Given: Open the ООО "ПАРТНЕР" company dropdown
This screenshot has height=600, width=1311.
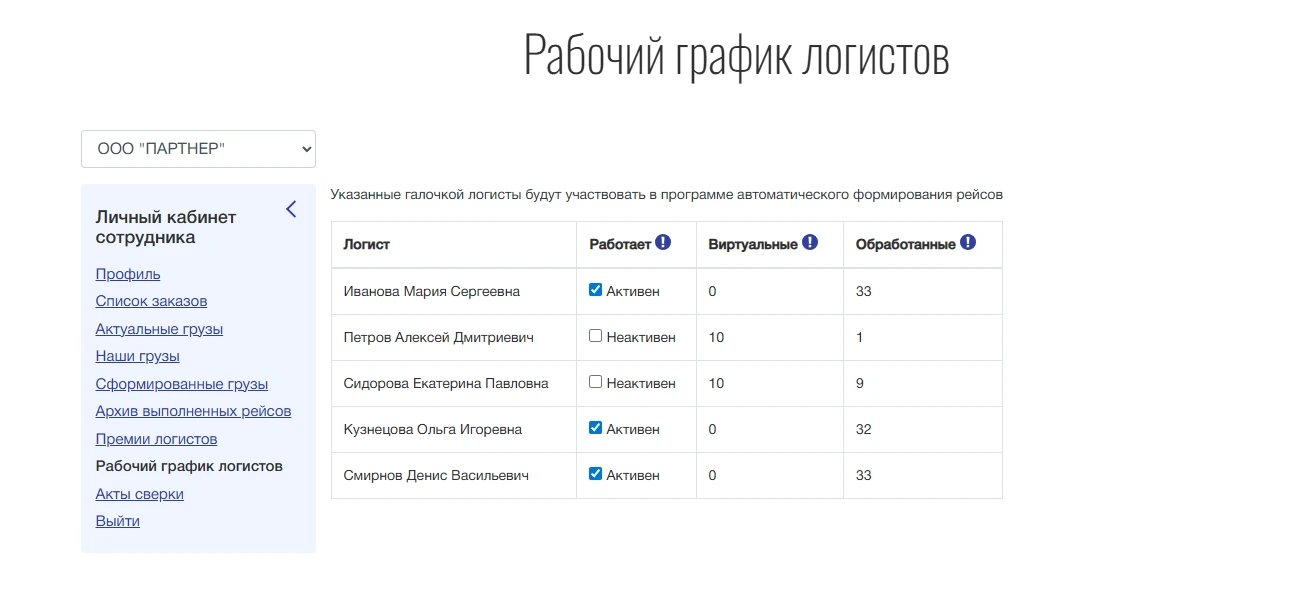Looking at the screenshot, I should pyautogui.click(x=198, y=149).
